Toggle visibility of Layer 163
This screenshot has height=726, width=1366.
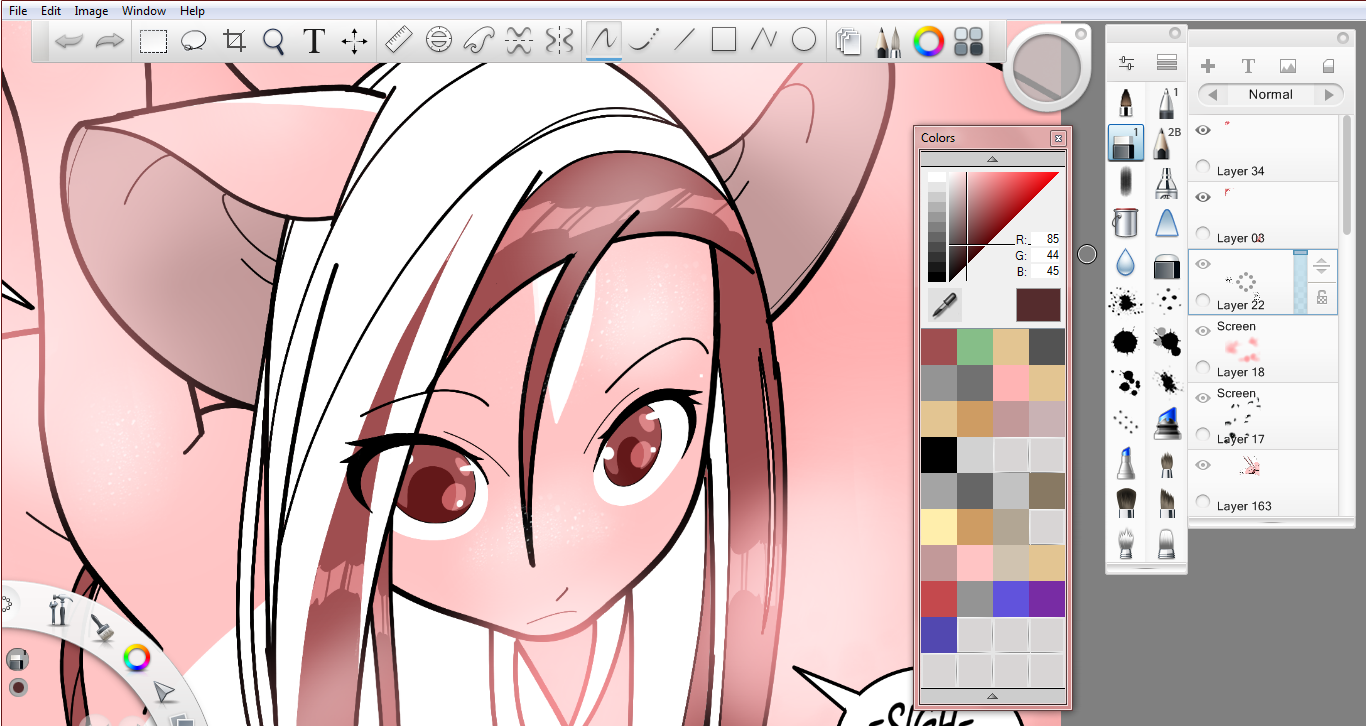coord(1203,465)
